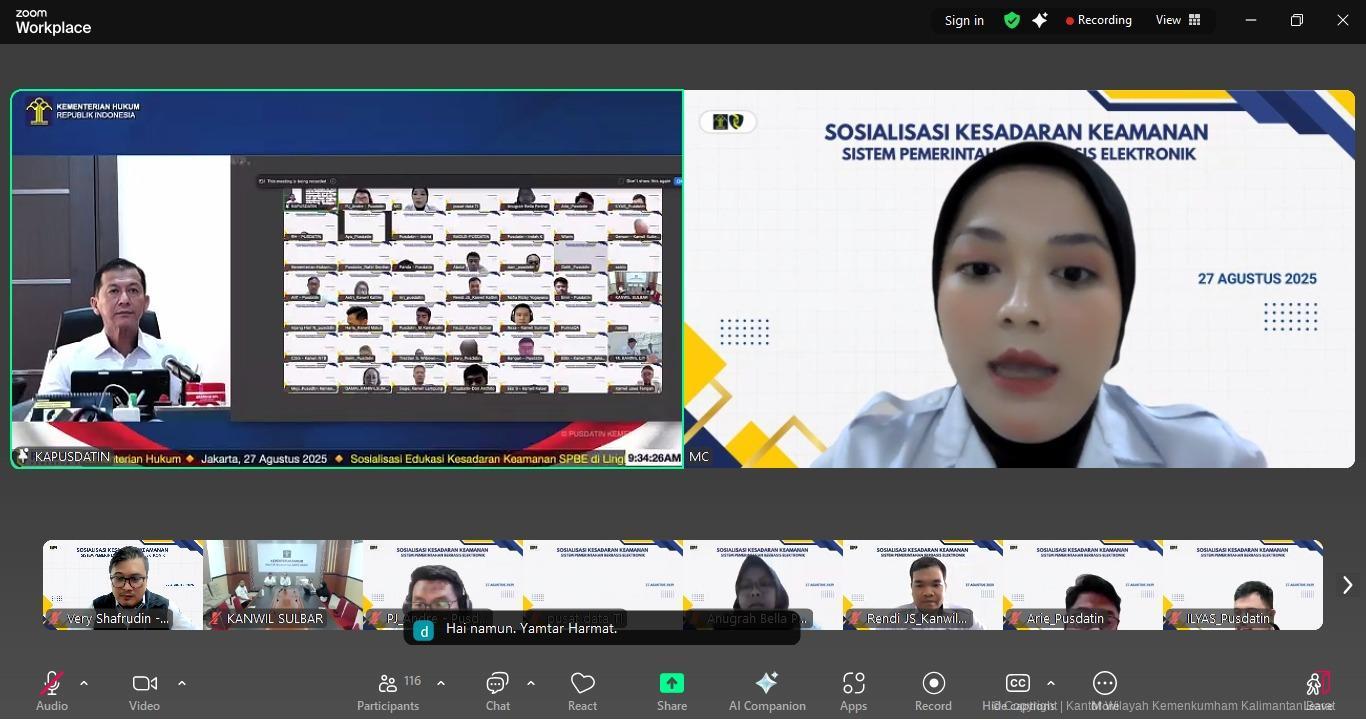
Task: Click the KAPUSDATIN speaker video tile
Action: [x=347, y=279]
